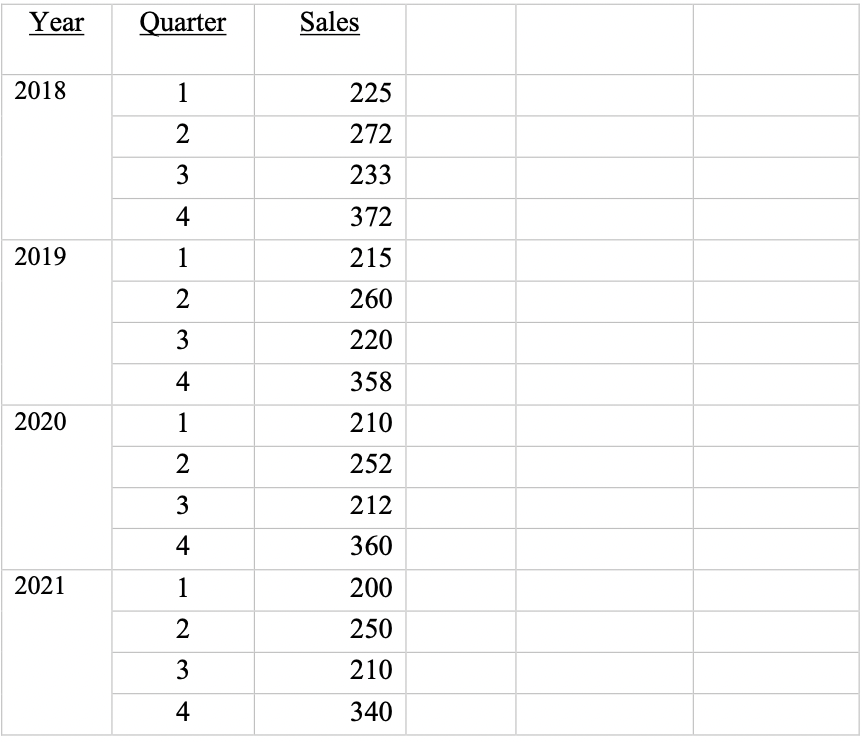
Task: Select the 2018 year cell
Action: (40, 91)
